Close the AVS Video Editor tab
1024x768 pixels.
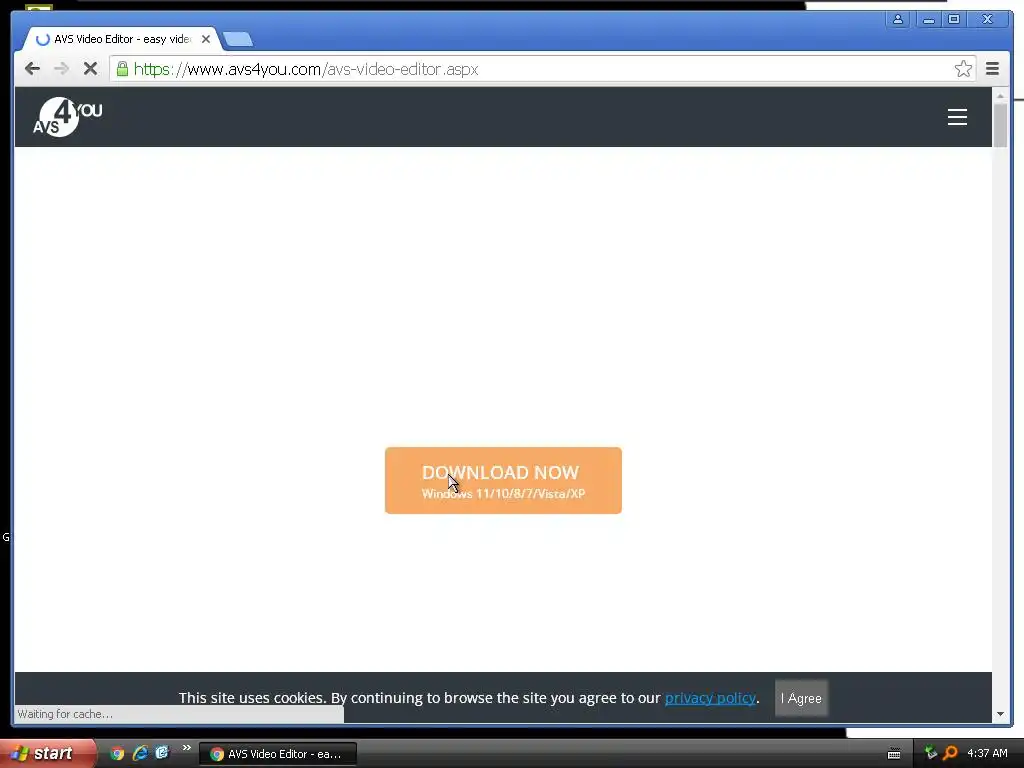(206, 39)
